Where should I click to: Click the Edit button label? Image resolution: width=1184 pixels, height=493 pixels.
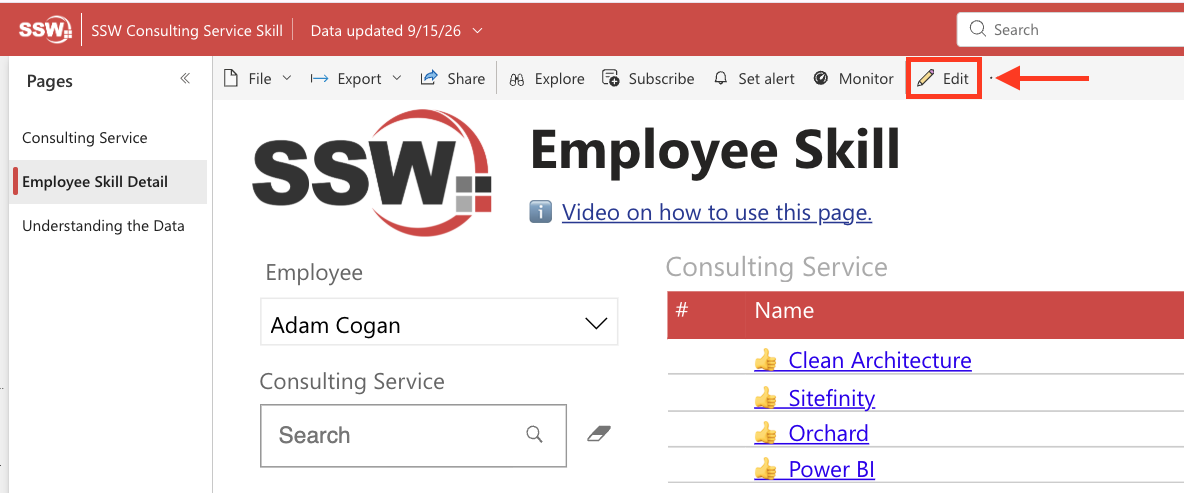pyautogui.click(x=956, y=79)
